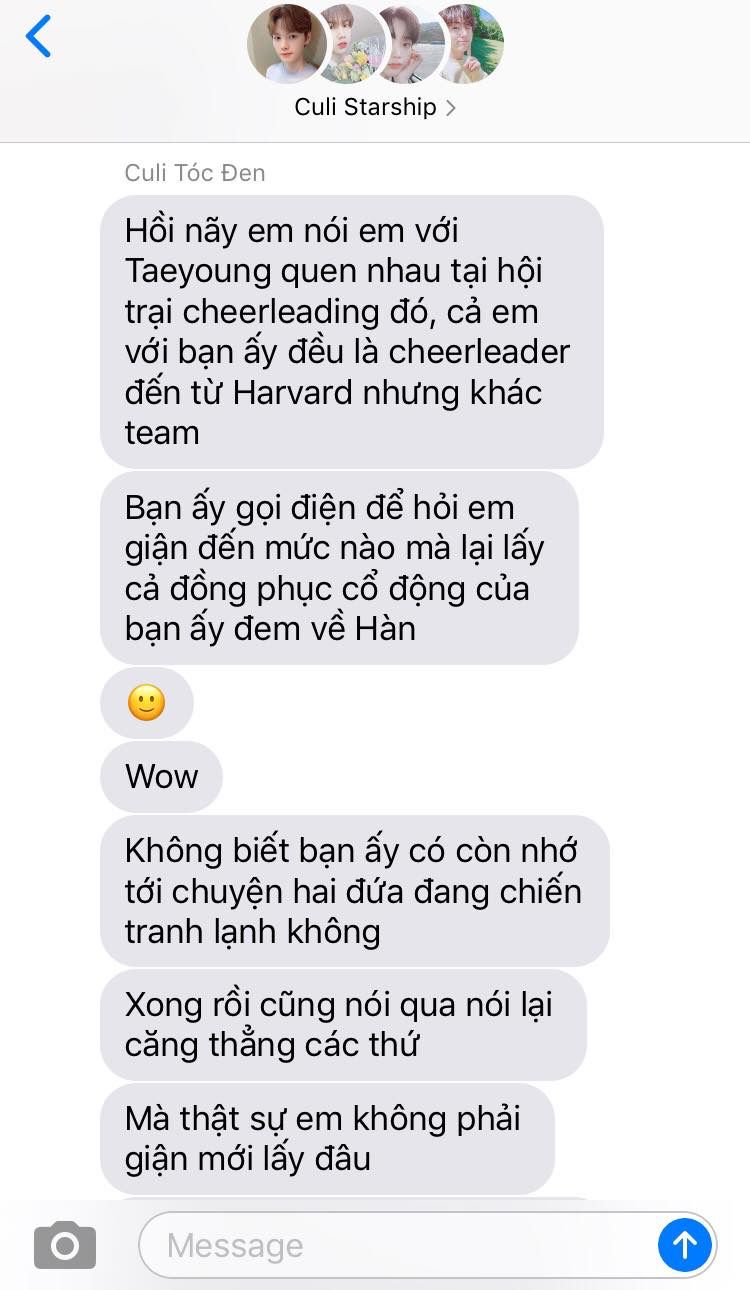The image size is (750, 1290).
Task: Tap the second avatar holding flowers
Action: pos(349,44)
